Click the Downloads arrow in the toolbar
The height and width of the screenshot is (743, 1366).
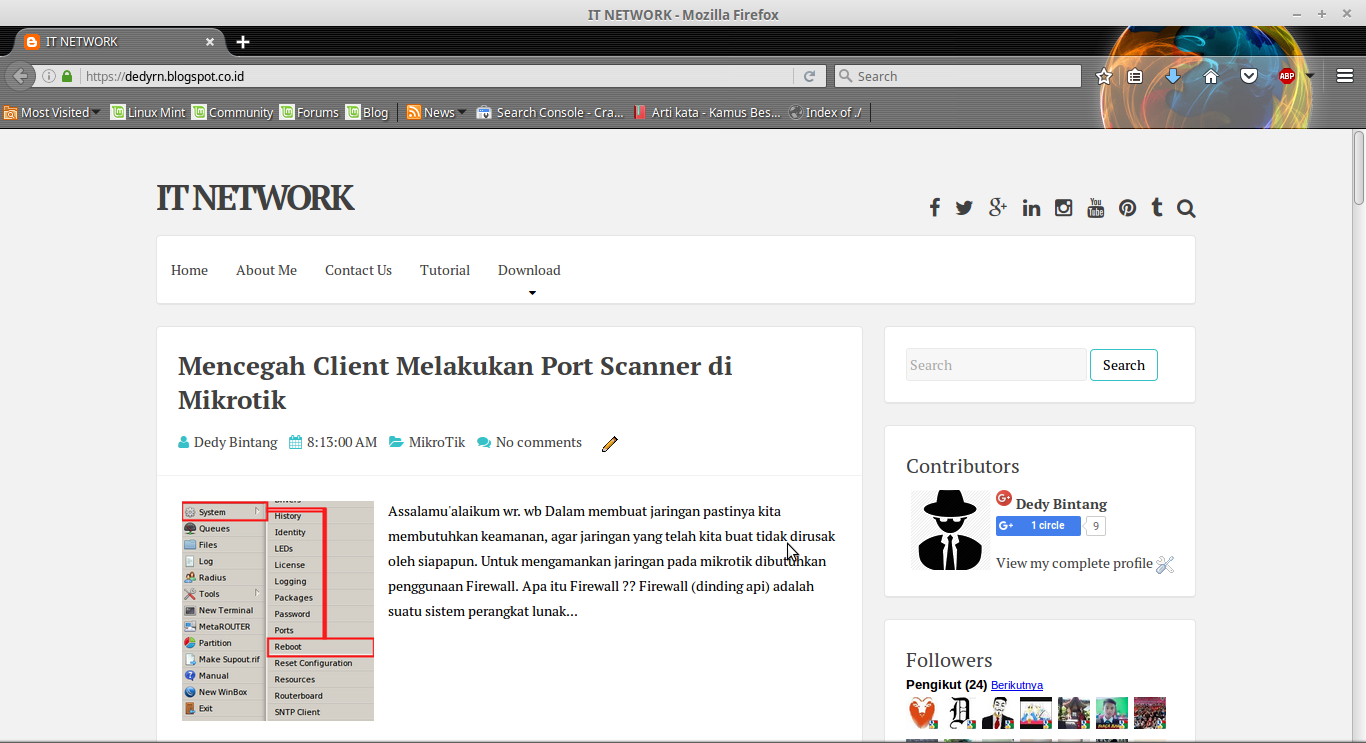(1173, 75)
